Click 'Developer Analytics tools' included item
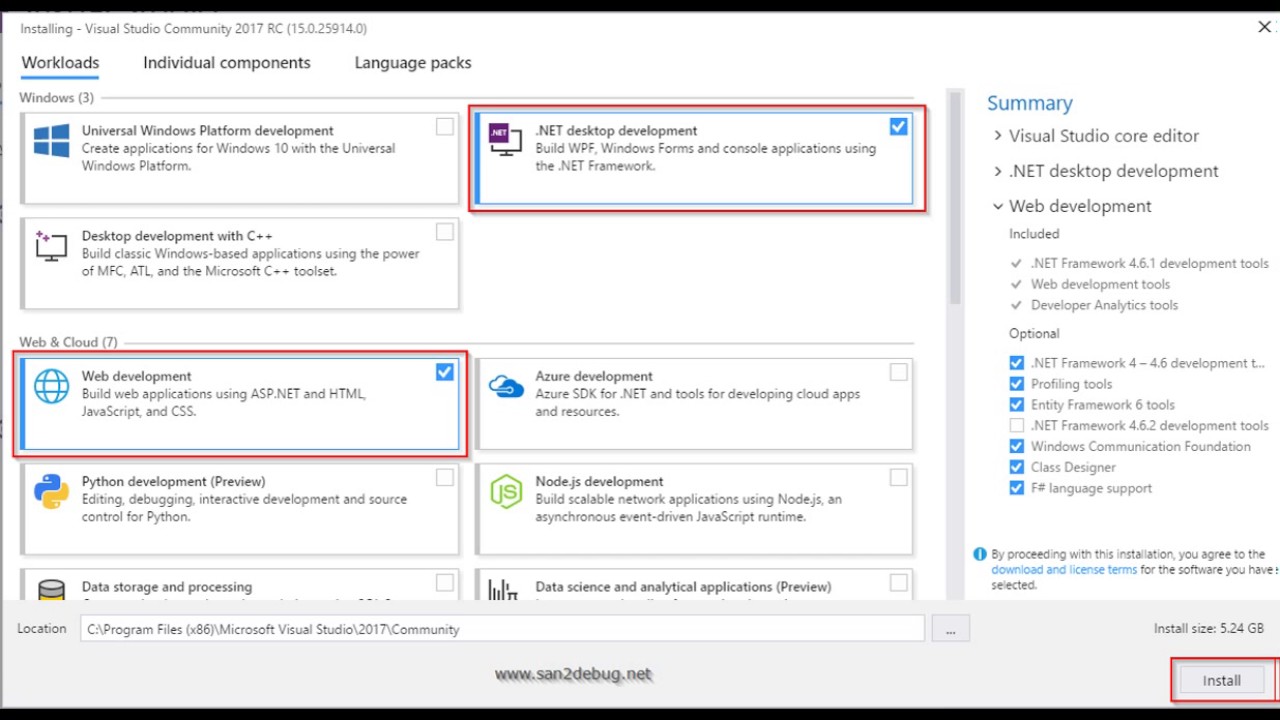Viewport: 1280px width, 720px height. pos(1104,305)
